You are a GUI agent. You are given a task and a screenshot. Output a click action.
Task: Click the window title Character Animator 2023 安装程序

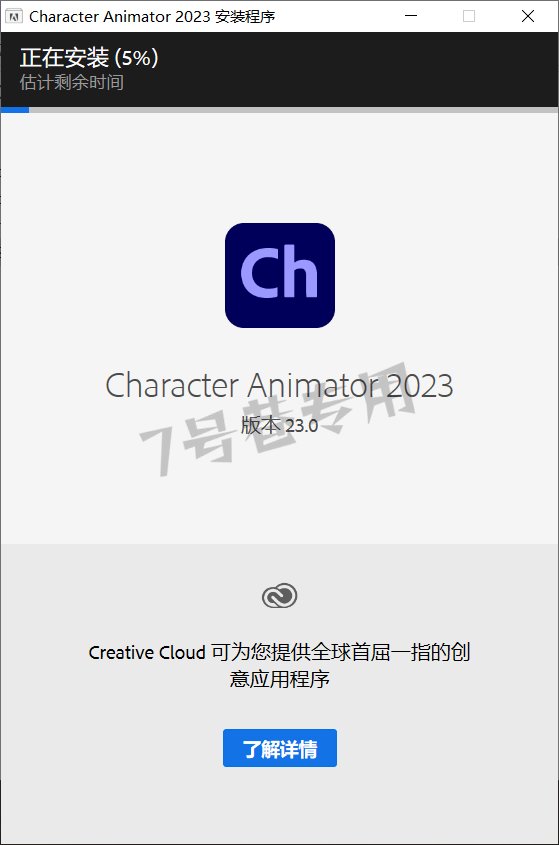click(x=152, y=17)
